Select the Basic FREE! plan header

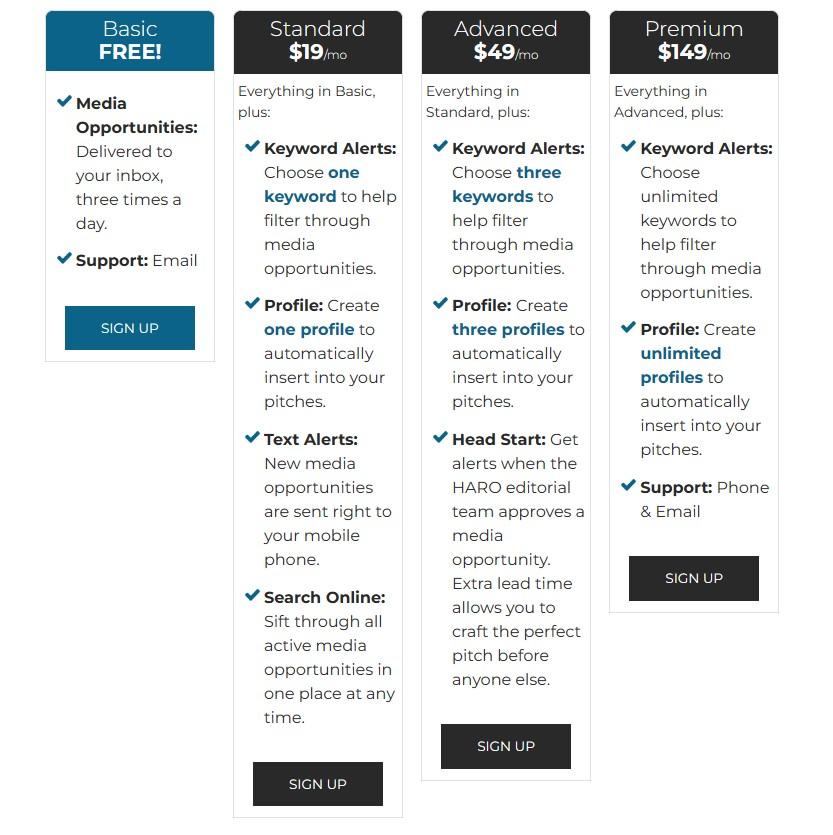click(x=130, y=41)
